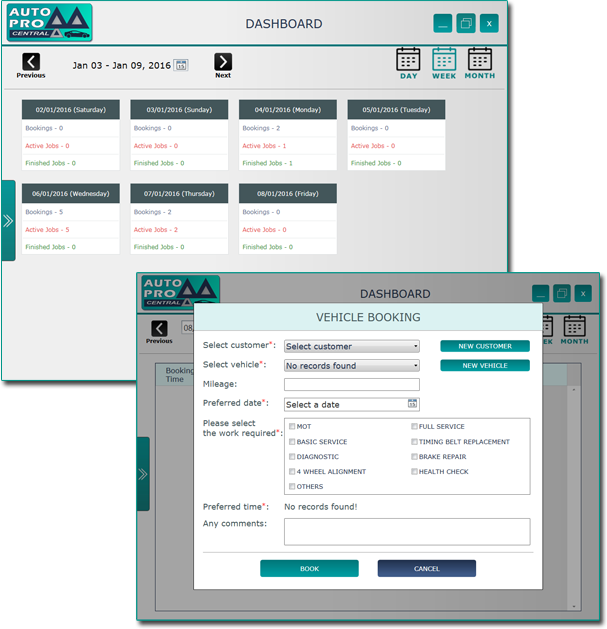Image resolution: width=607 pixels, height=629 pixels.
Task: Click 'Active Jobs - 2' under Thursday
Action: [x=156, y=229]
